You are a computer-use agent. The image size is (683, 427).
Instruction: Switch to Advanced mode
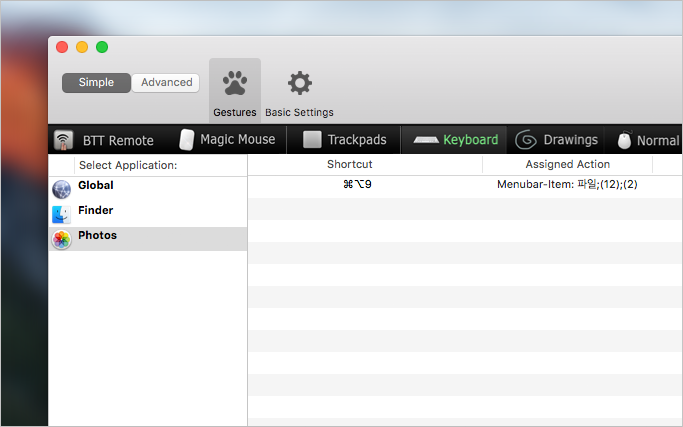tap(166, 82)
